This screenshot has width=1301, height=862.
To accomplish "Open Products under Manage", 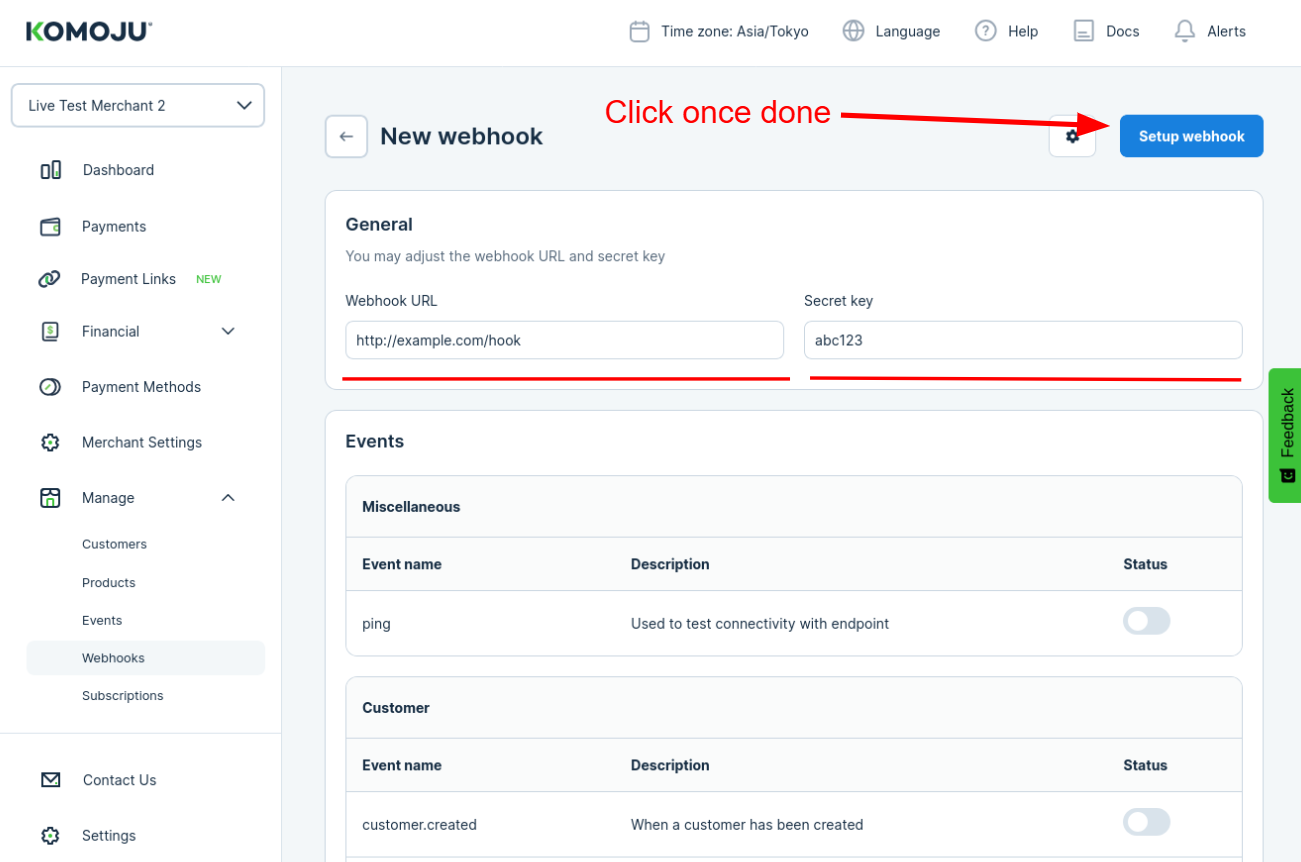I will coord(109,583).
